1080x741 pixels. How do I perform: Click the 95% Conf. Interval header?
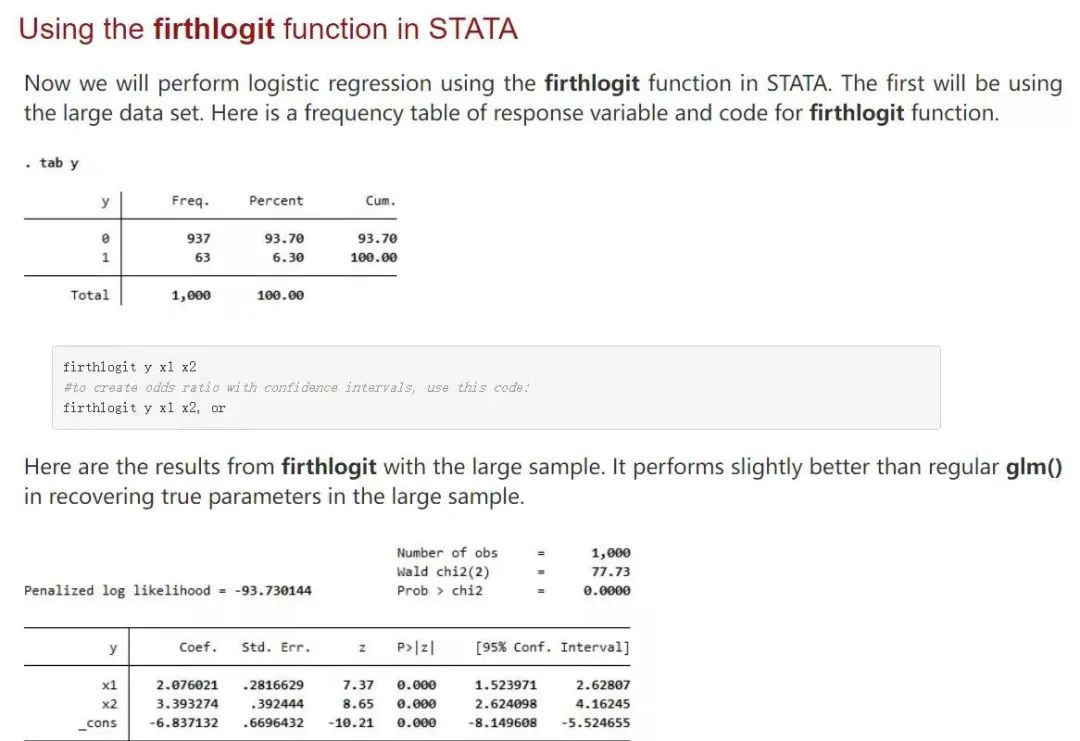[552, 647]
